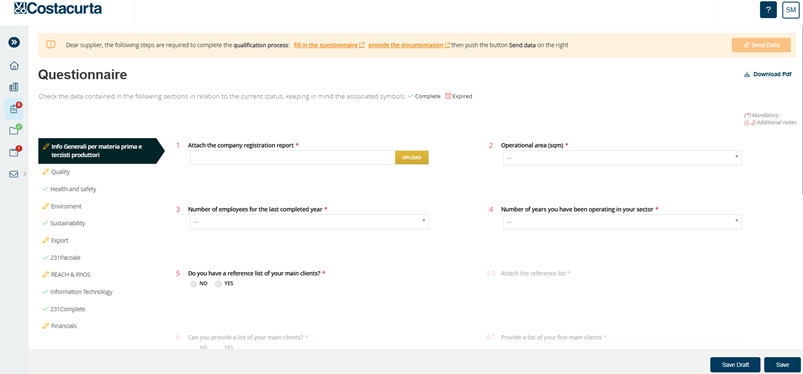Open the Operational area (sqm) dropdown
This screenshot has width=803, height=374.
(x=622, y=158)
